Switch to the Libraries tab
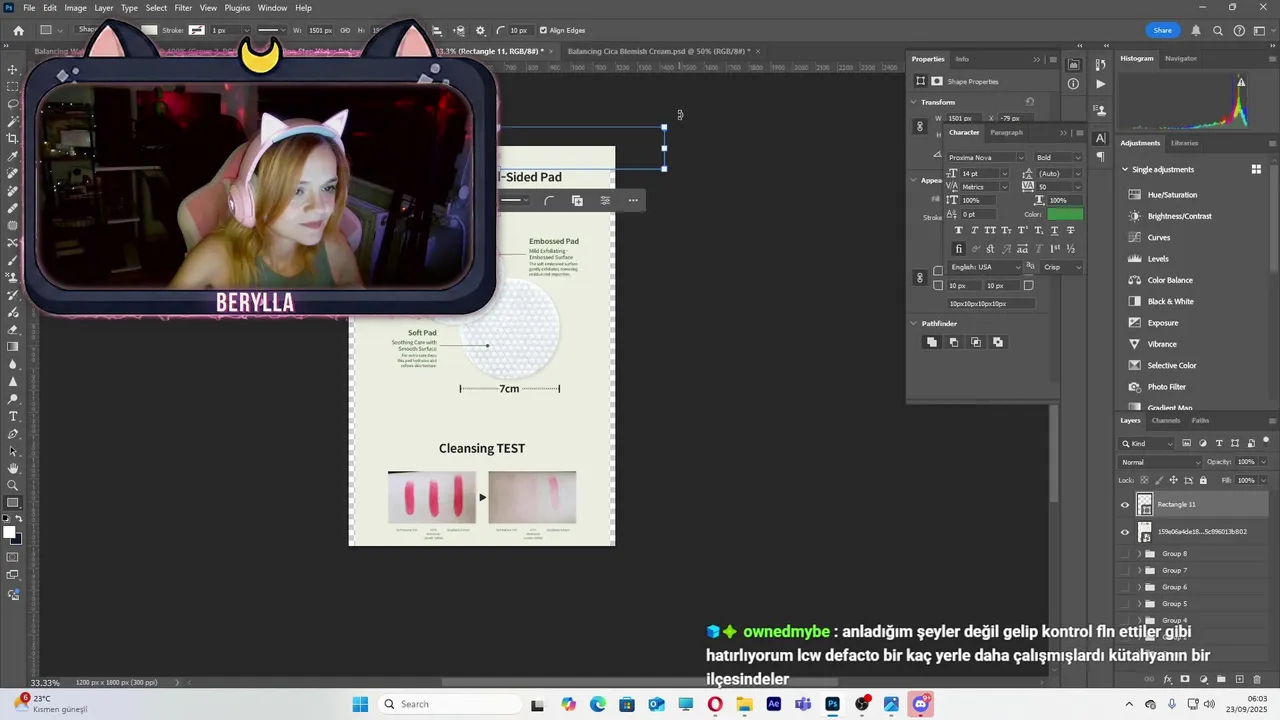The width and height of the screenshot is (1280, 720). click(x=1185, y=143)
